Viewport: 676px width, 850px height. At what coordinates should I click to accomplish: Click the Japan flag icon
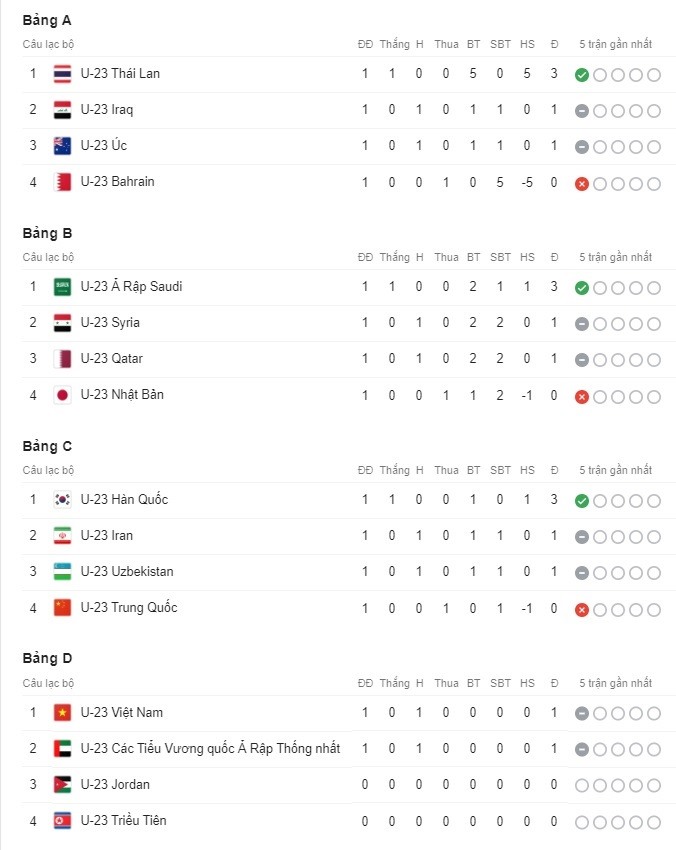tap(62, 395)
